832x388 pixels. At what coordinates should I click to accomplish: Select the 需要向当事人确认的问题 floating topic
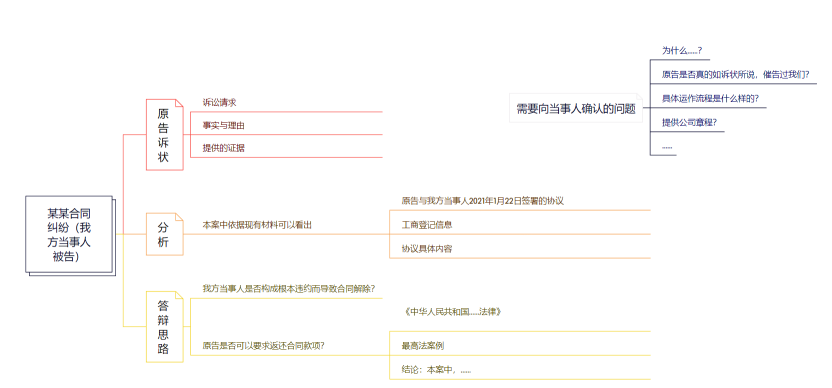click(576, 108)
